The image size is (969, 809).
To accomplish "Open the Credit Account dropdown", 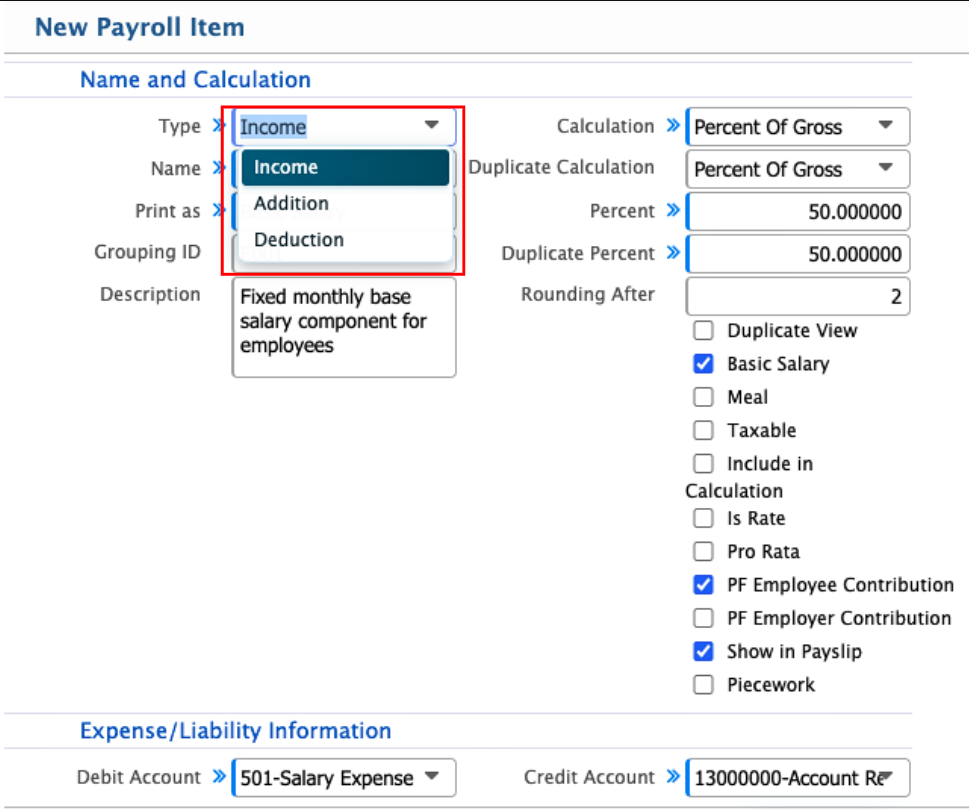I will [x=797, y=777].
